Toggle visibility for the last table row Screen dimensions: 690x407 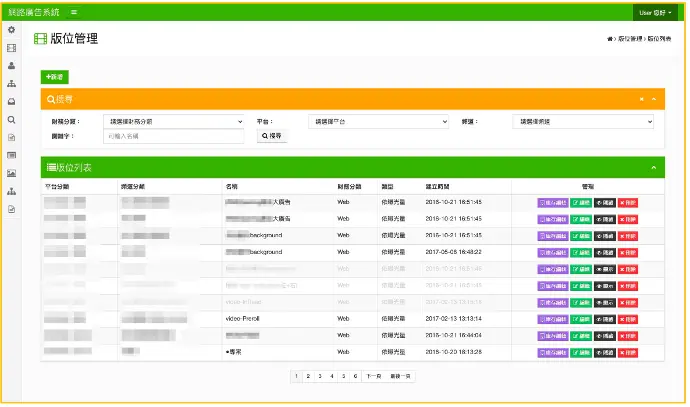604,352
